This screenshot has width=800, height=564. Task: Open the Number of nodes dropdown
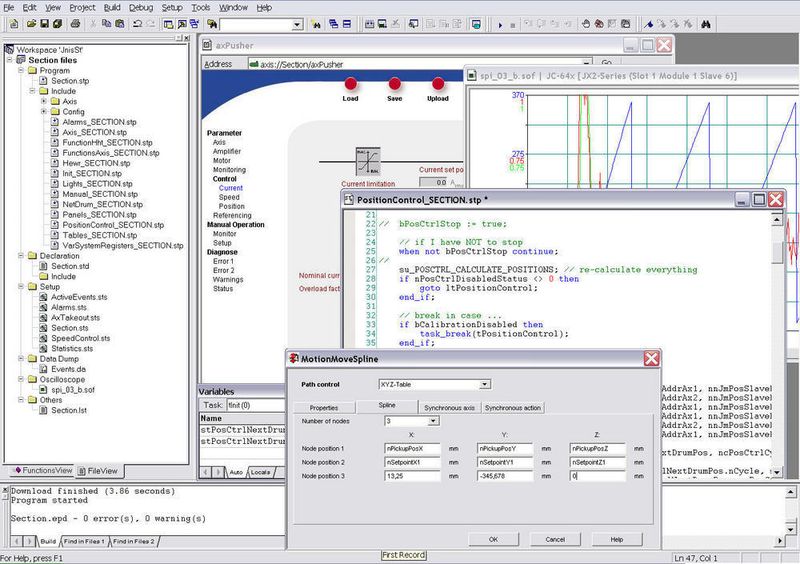[x=433, y=421]
